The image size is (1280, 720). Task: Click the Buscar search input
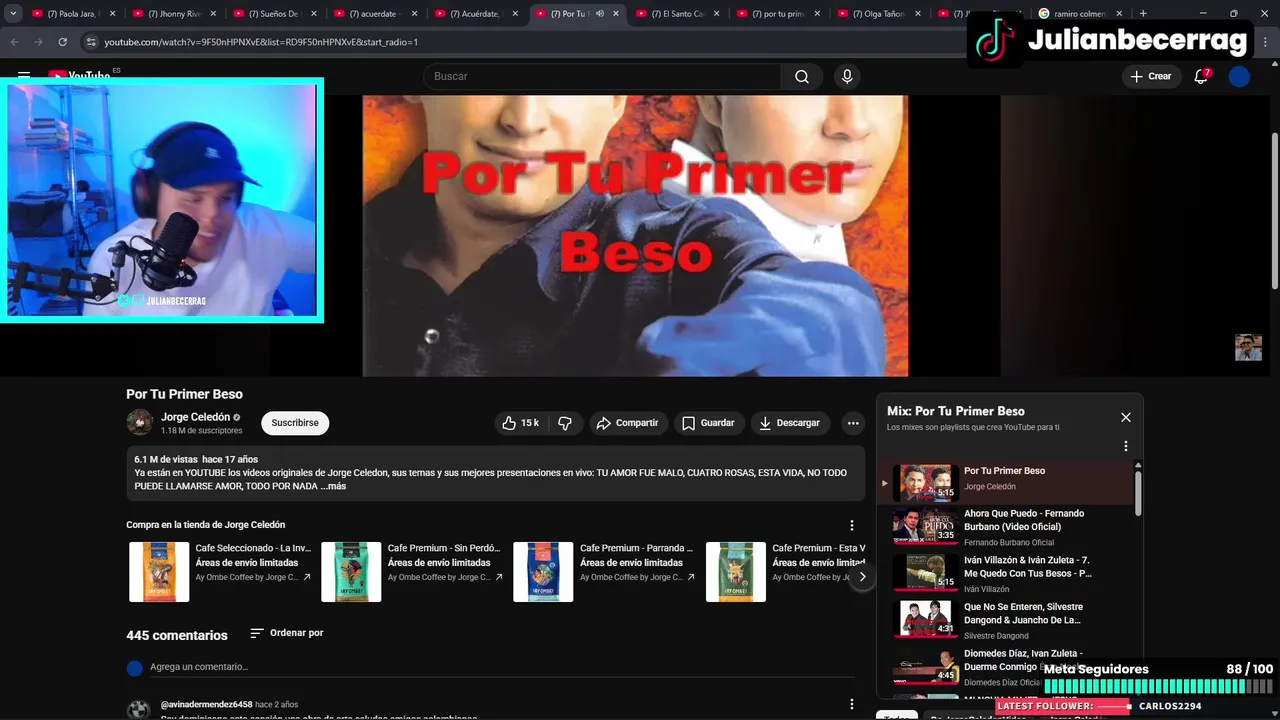(x=602, y=77)
